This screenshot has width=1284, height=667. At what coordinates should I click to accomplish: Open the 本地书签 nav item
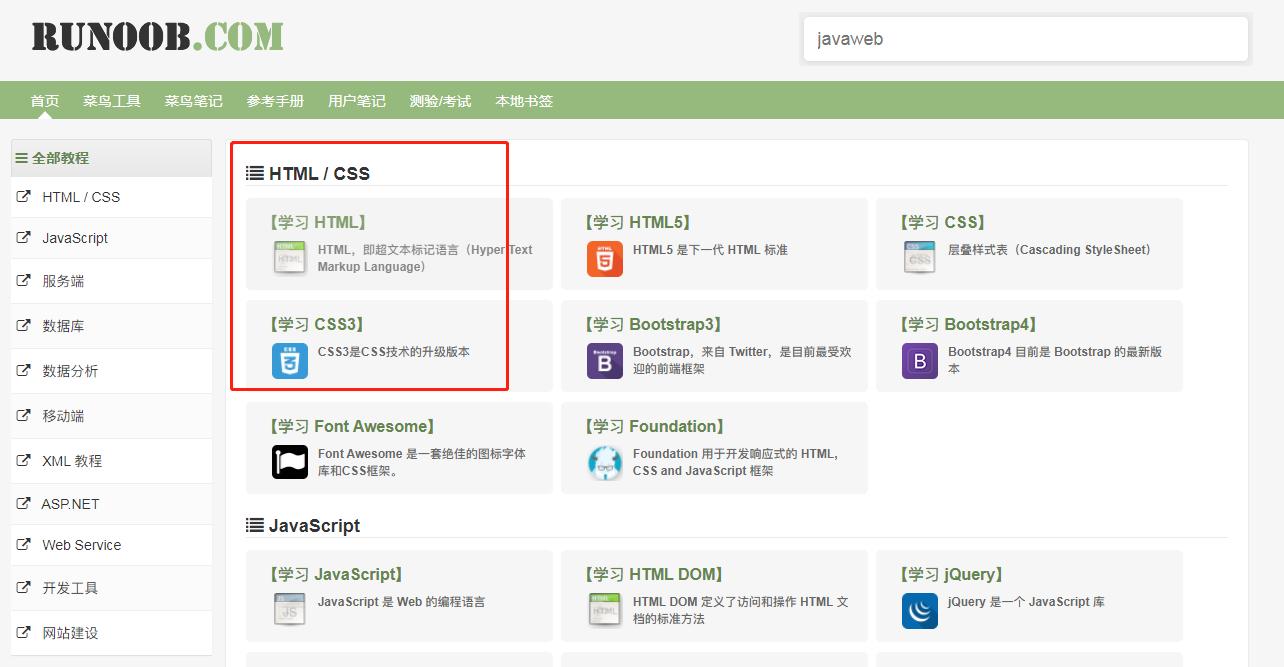click(x=524, y=101)
